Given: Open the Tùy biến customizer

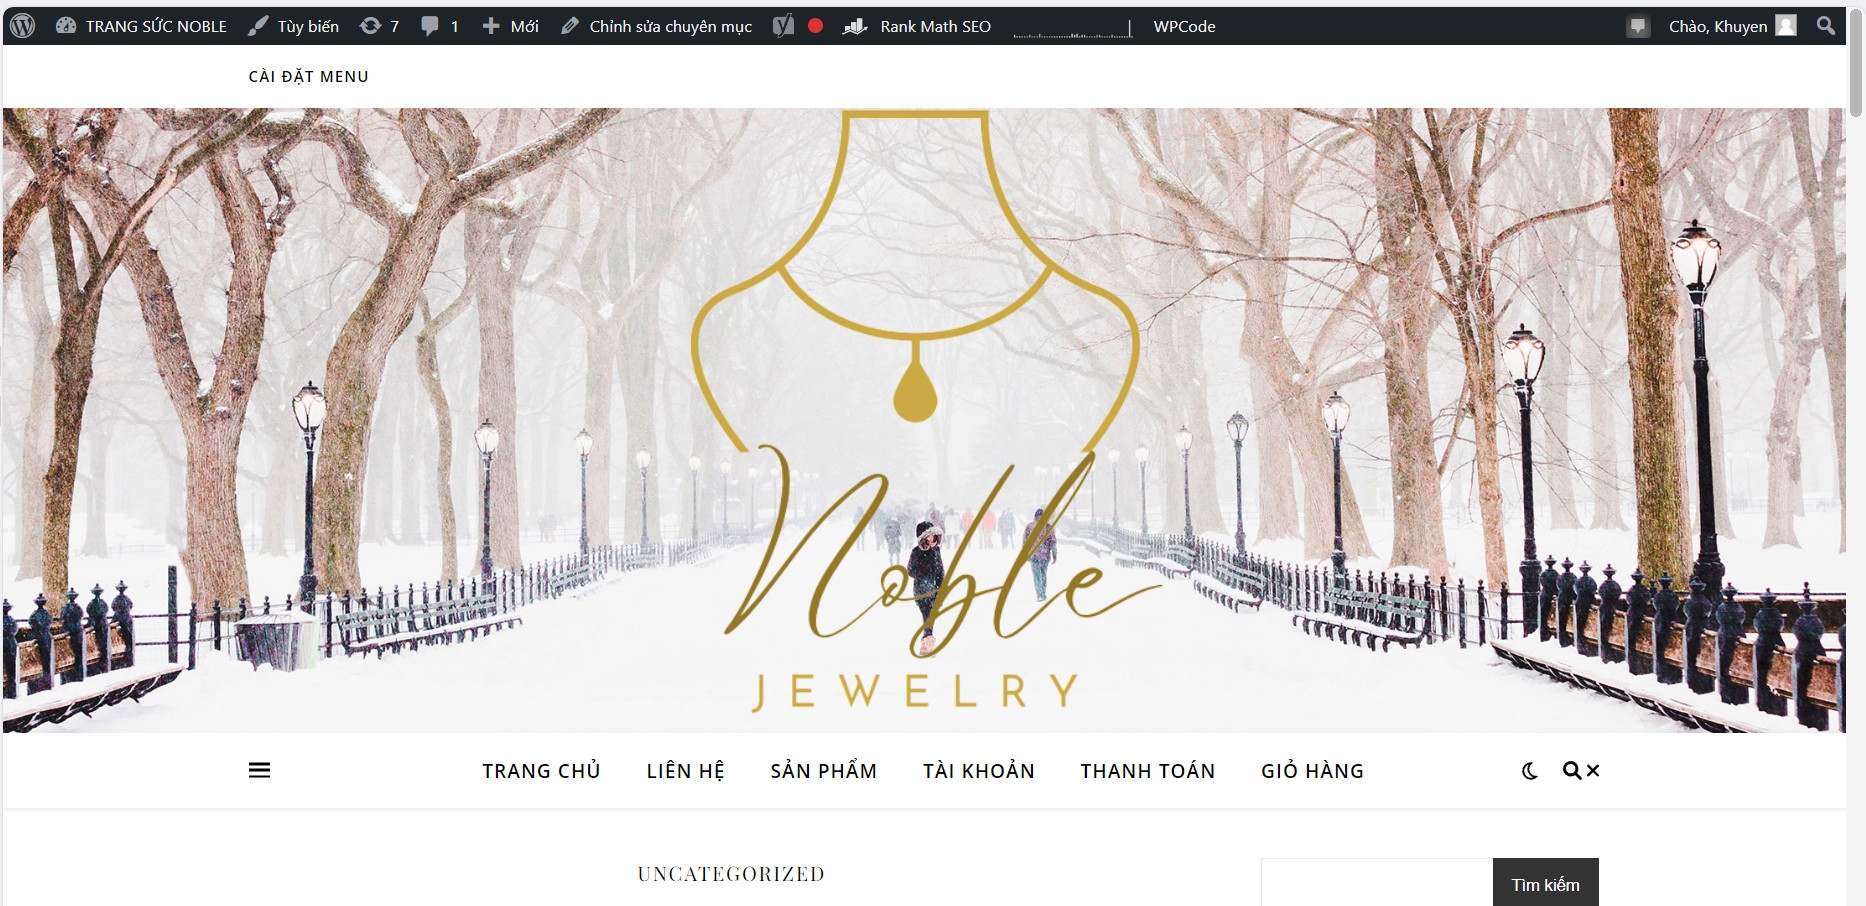Looking at the screenshot, I should click(x=294, y=26).
